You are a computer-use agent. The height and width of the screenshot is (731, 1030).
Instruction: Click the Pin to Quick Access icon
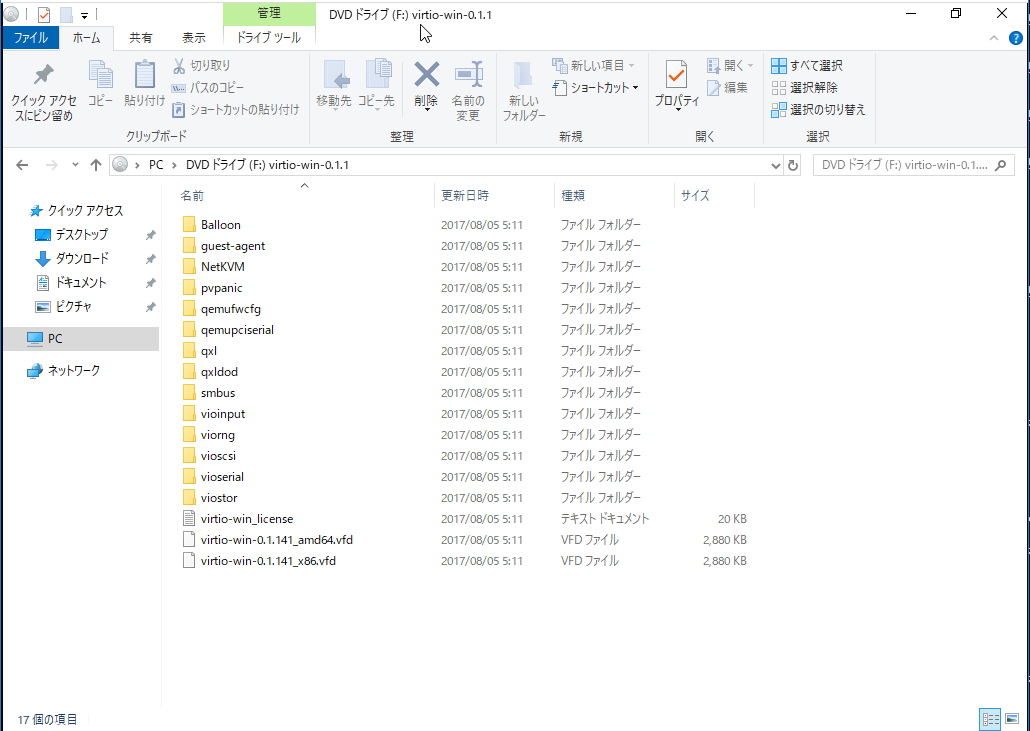[43, 76]
